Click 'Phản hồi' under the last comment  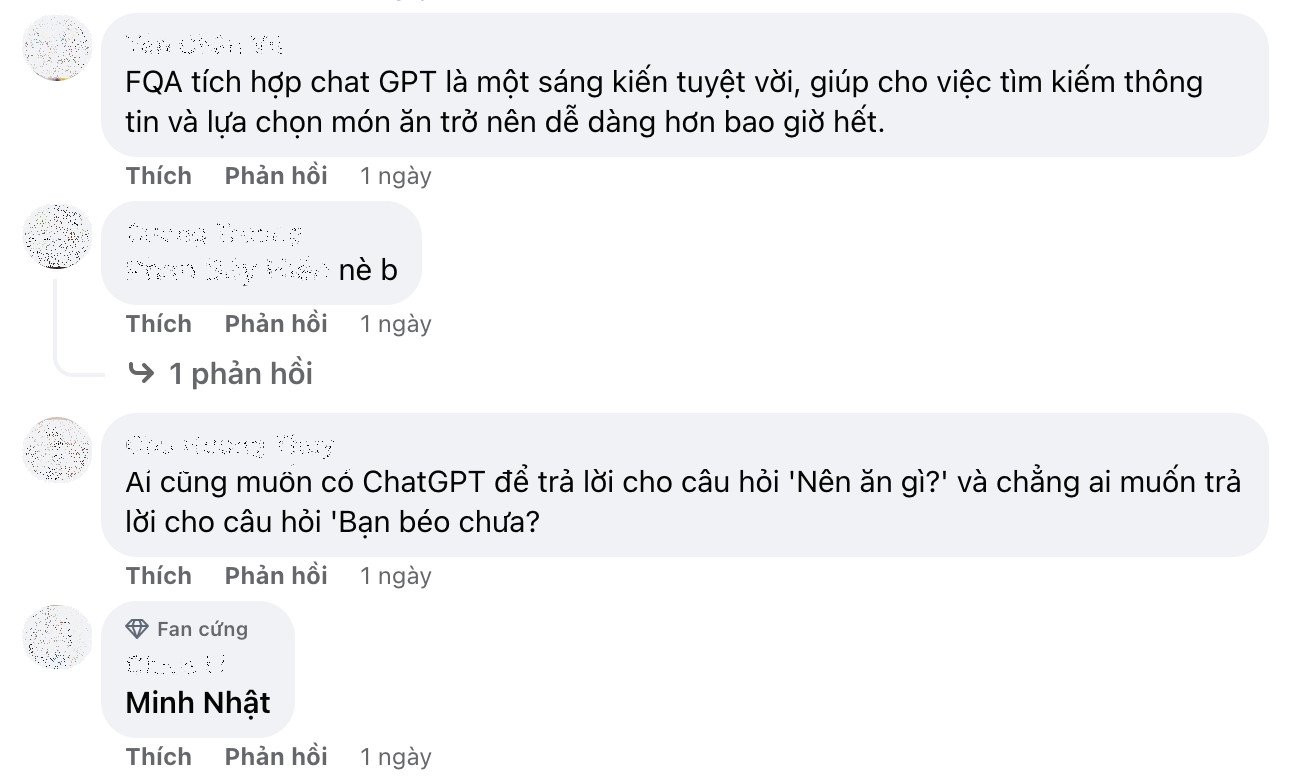click(276, 756)
